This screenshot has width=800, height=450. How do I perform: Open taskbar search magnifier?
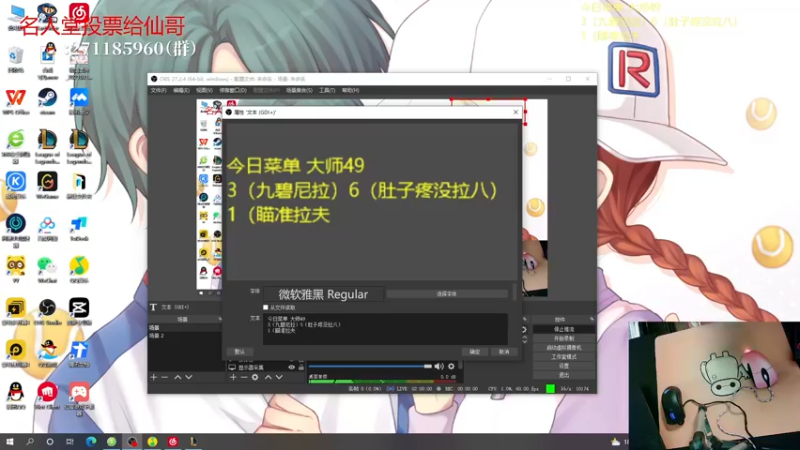tap(30, 442)
